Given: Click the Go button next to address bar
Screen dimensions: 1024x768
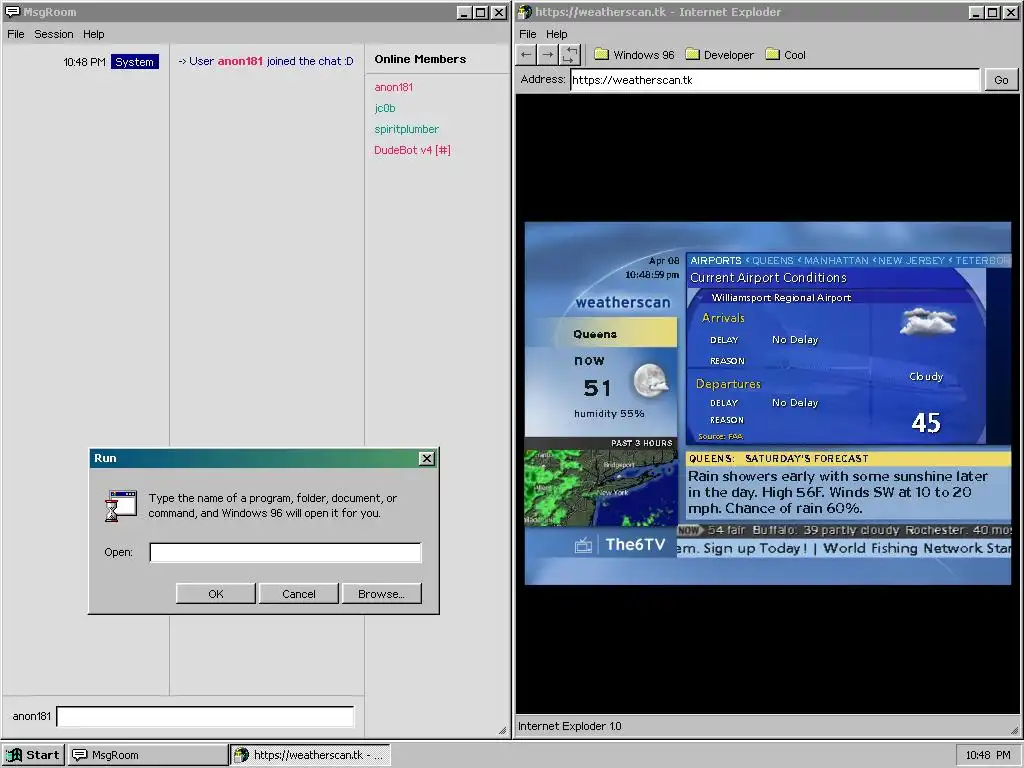Looking at the screenshot, I should tap(1001, 80).
